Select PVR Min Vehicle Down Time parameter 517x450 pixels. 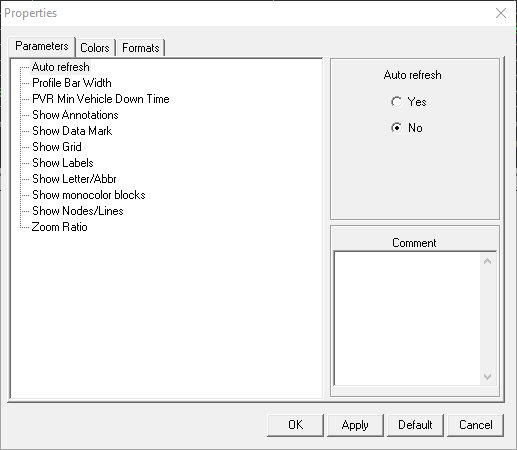pos(101,99)
